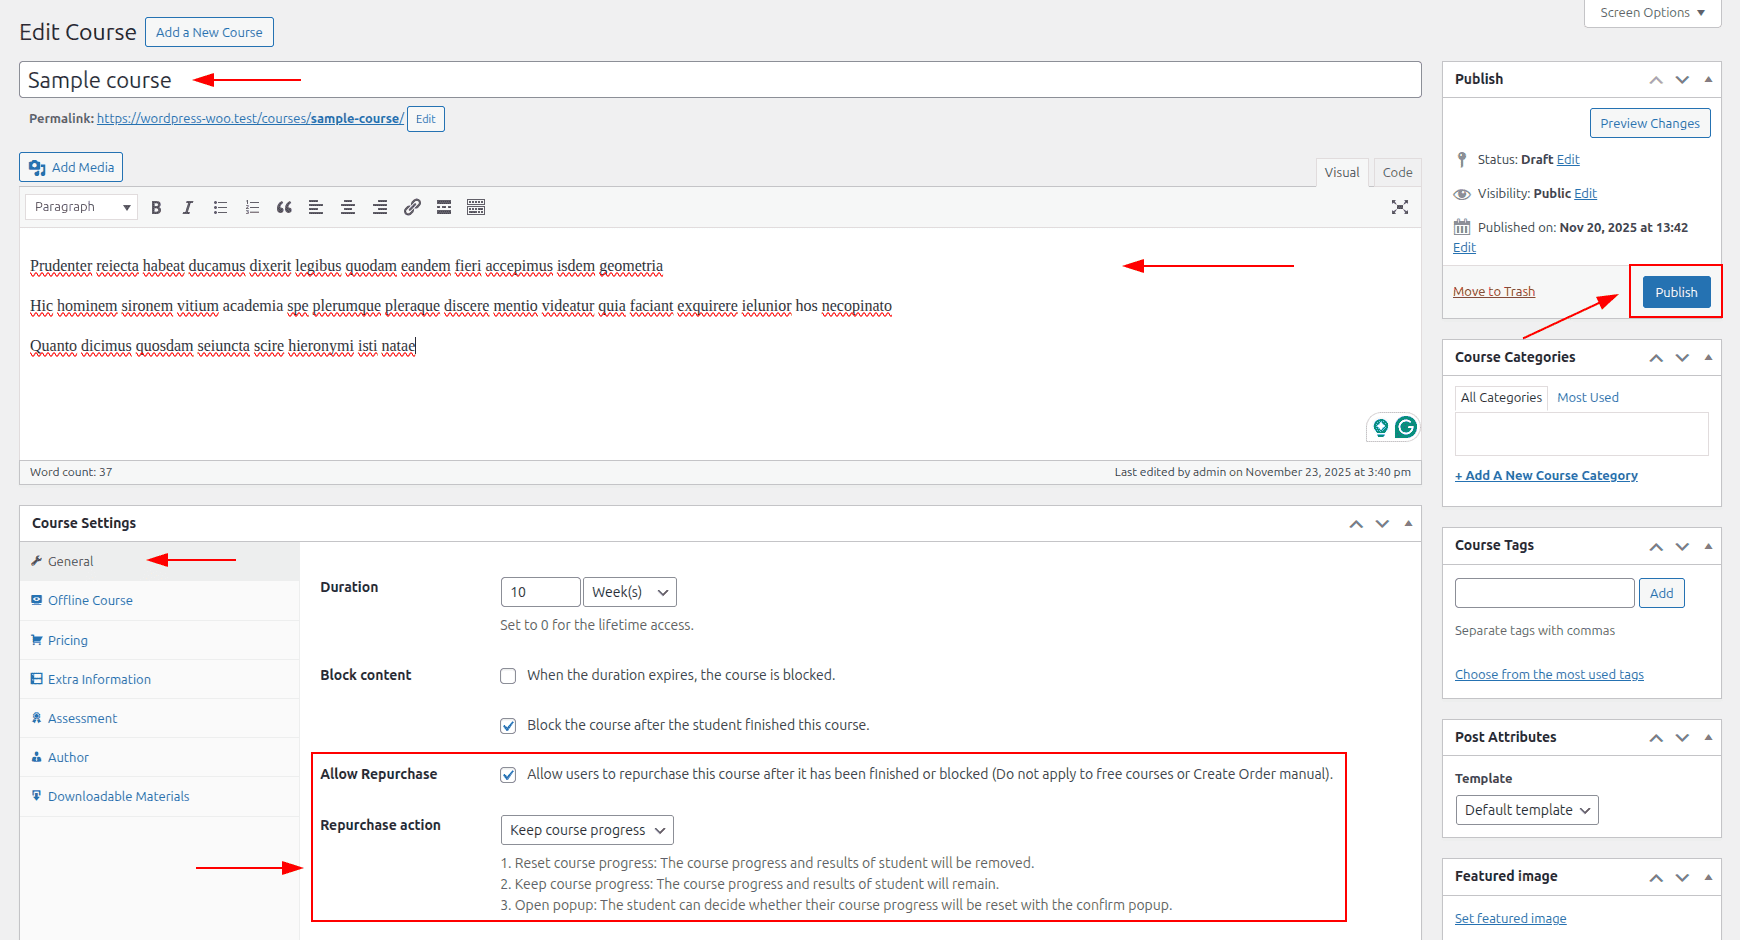Image resolution: width=1740 pixels, height=940 pixels.
Task: Click the course tags input field
Action: click(x=1544, y=593)
